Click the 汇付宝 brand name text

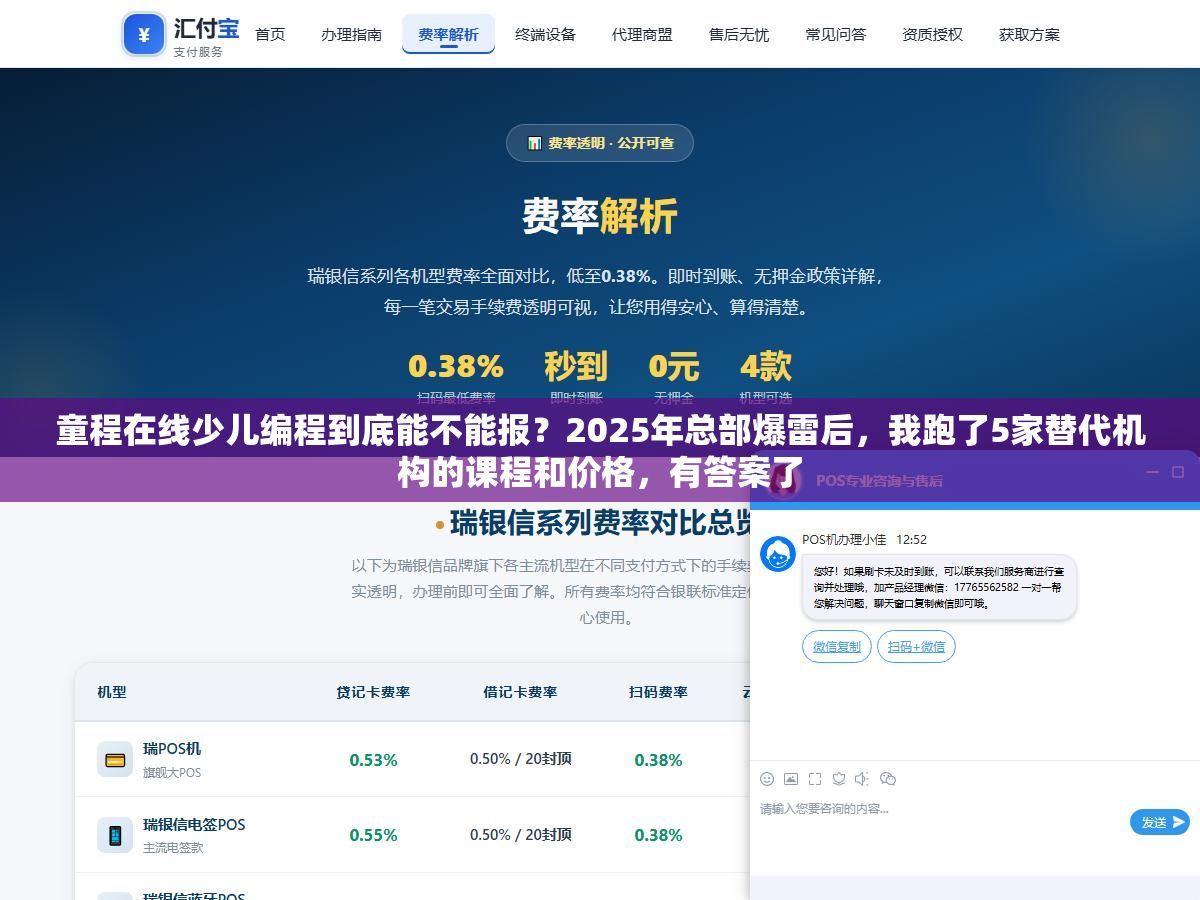(206, 27)
